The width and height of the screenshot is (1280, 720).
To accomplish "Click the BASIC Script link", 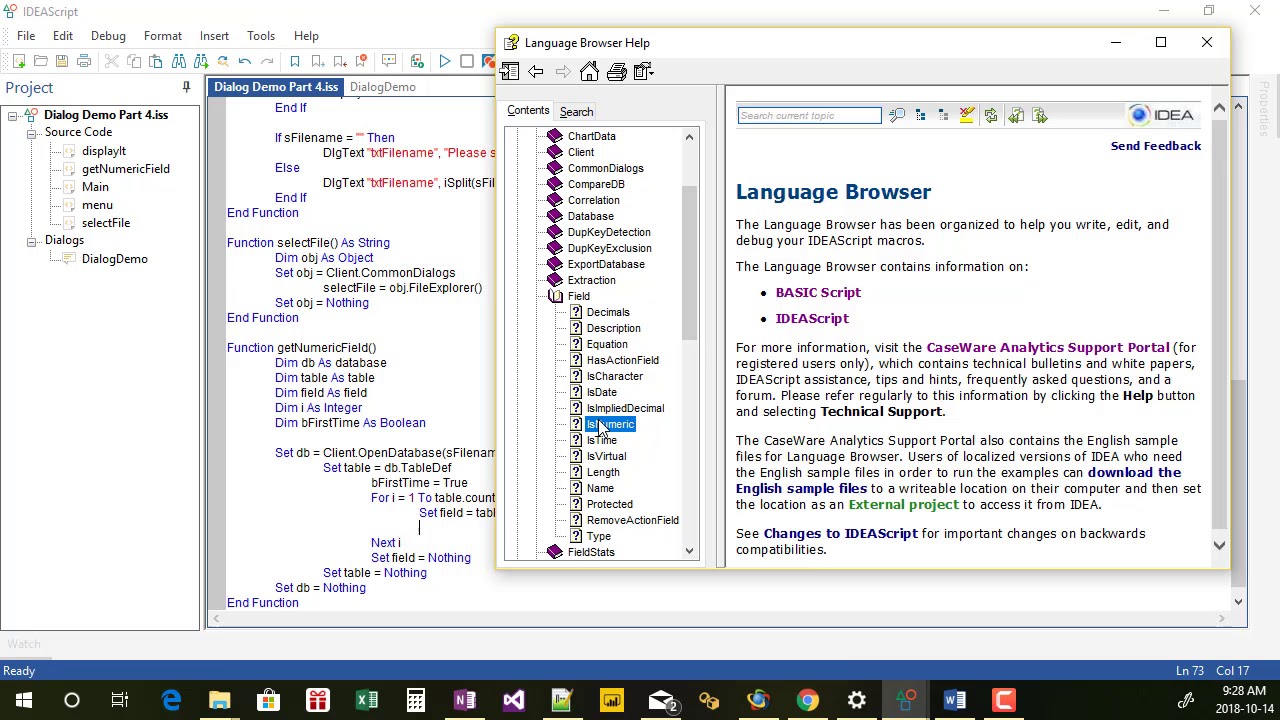I will pyautogui.click(x=818, y=293).
